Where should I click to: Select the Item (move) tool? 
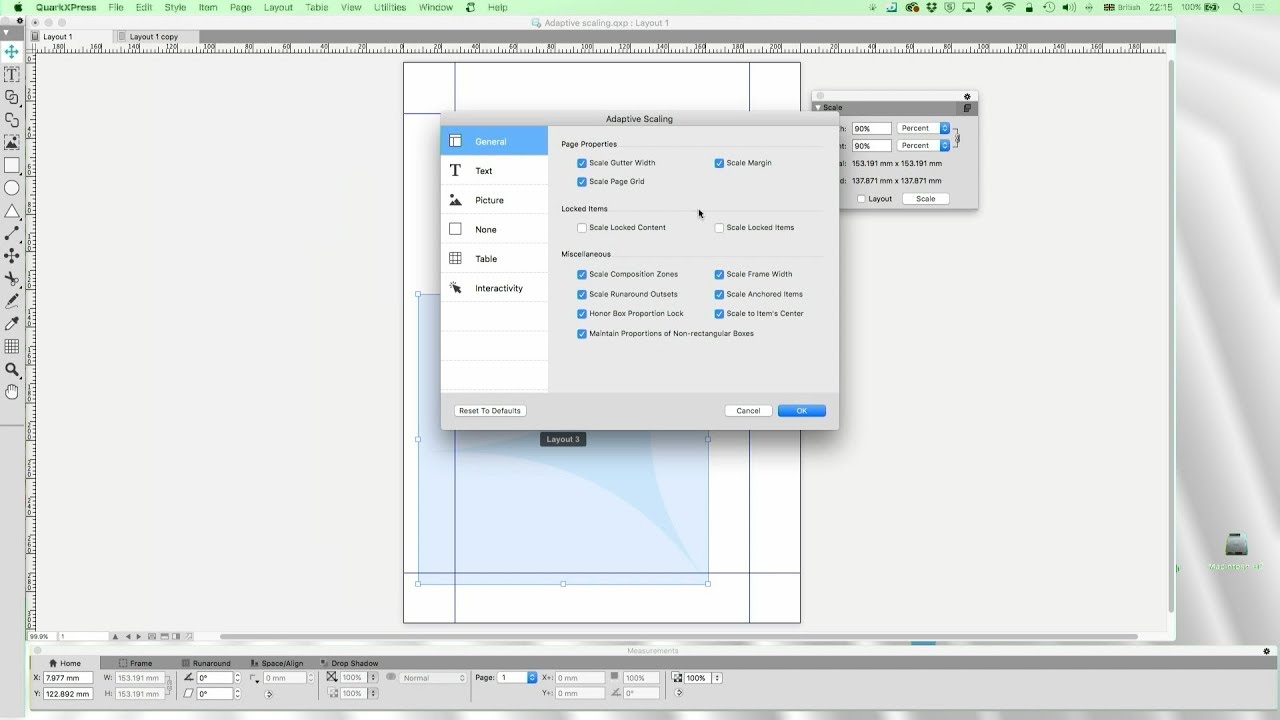(12, 52)
